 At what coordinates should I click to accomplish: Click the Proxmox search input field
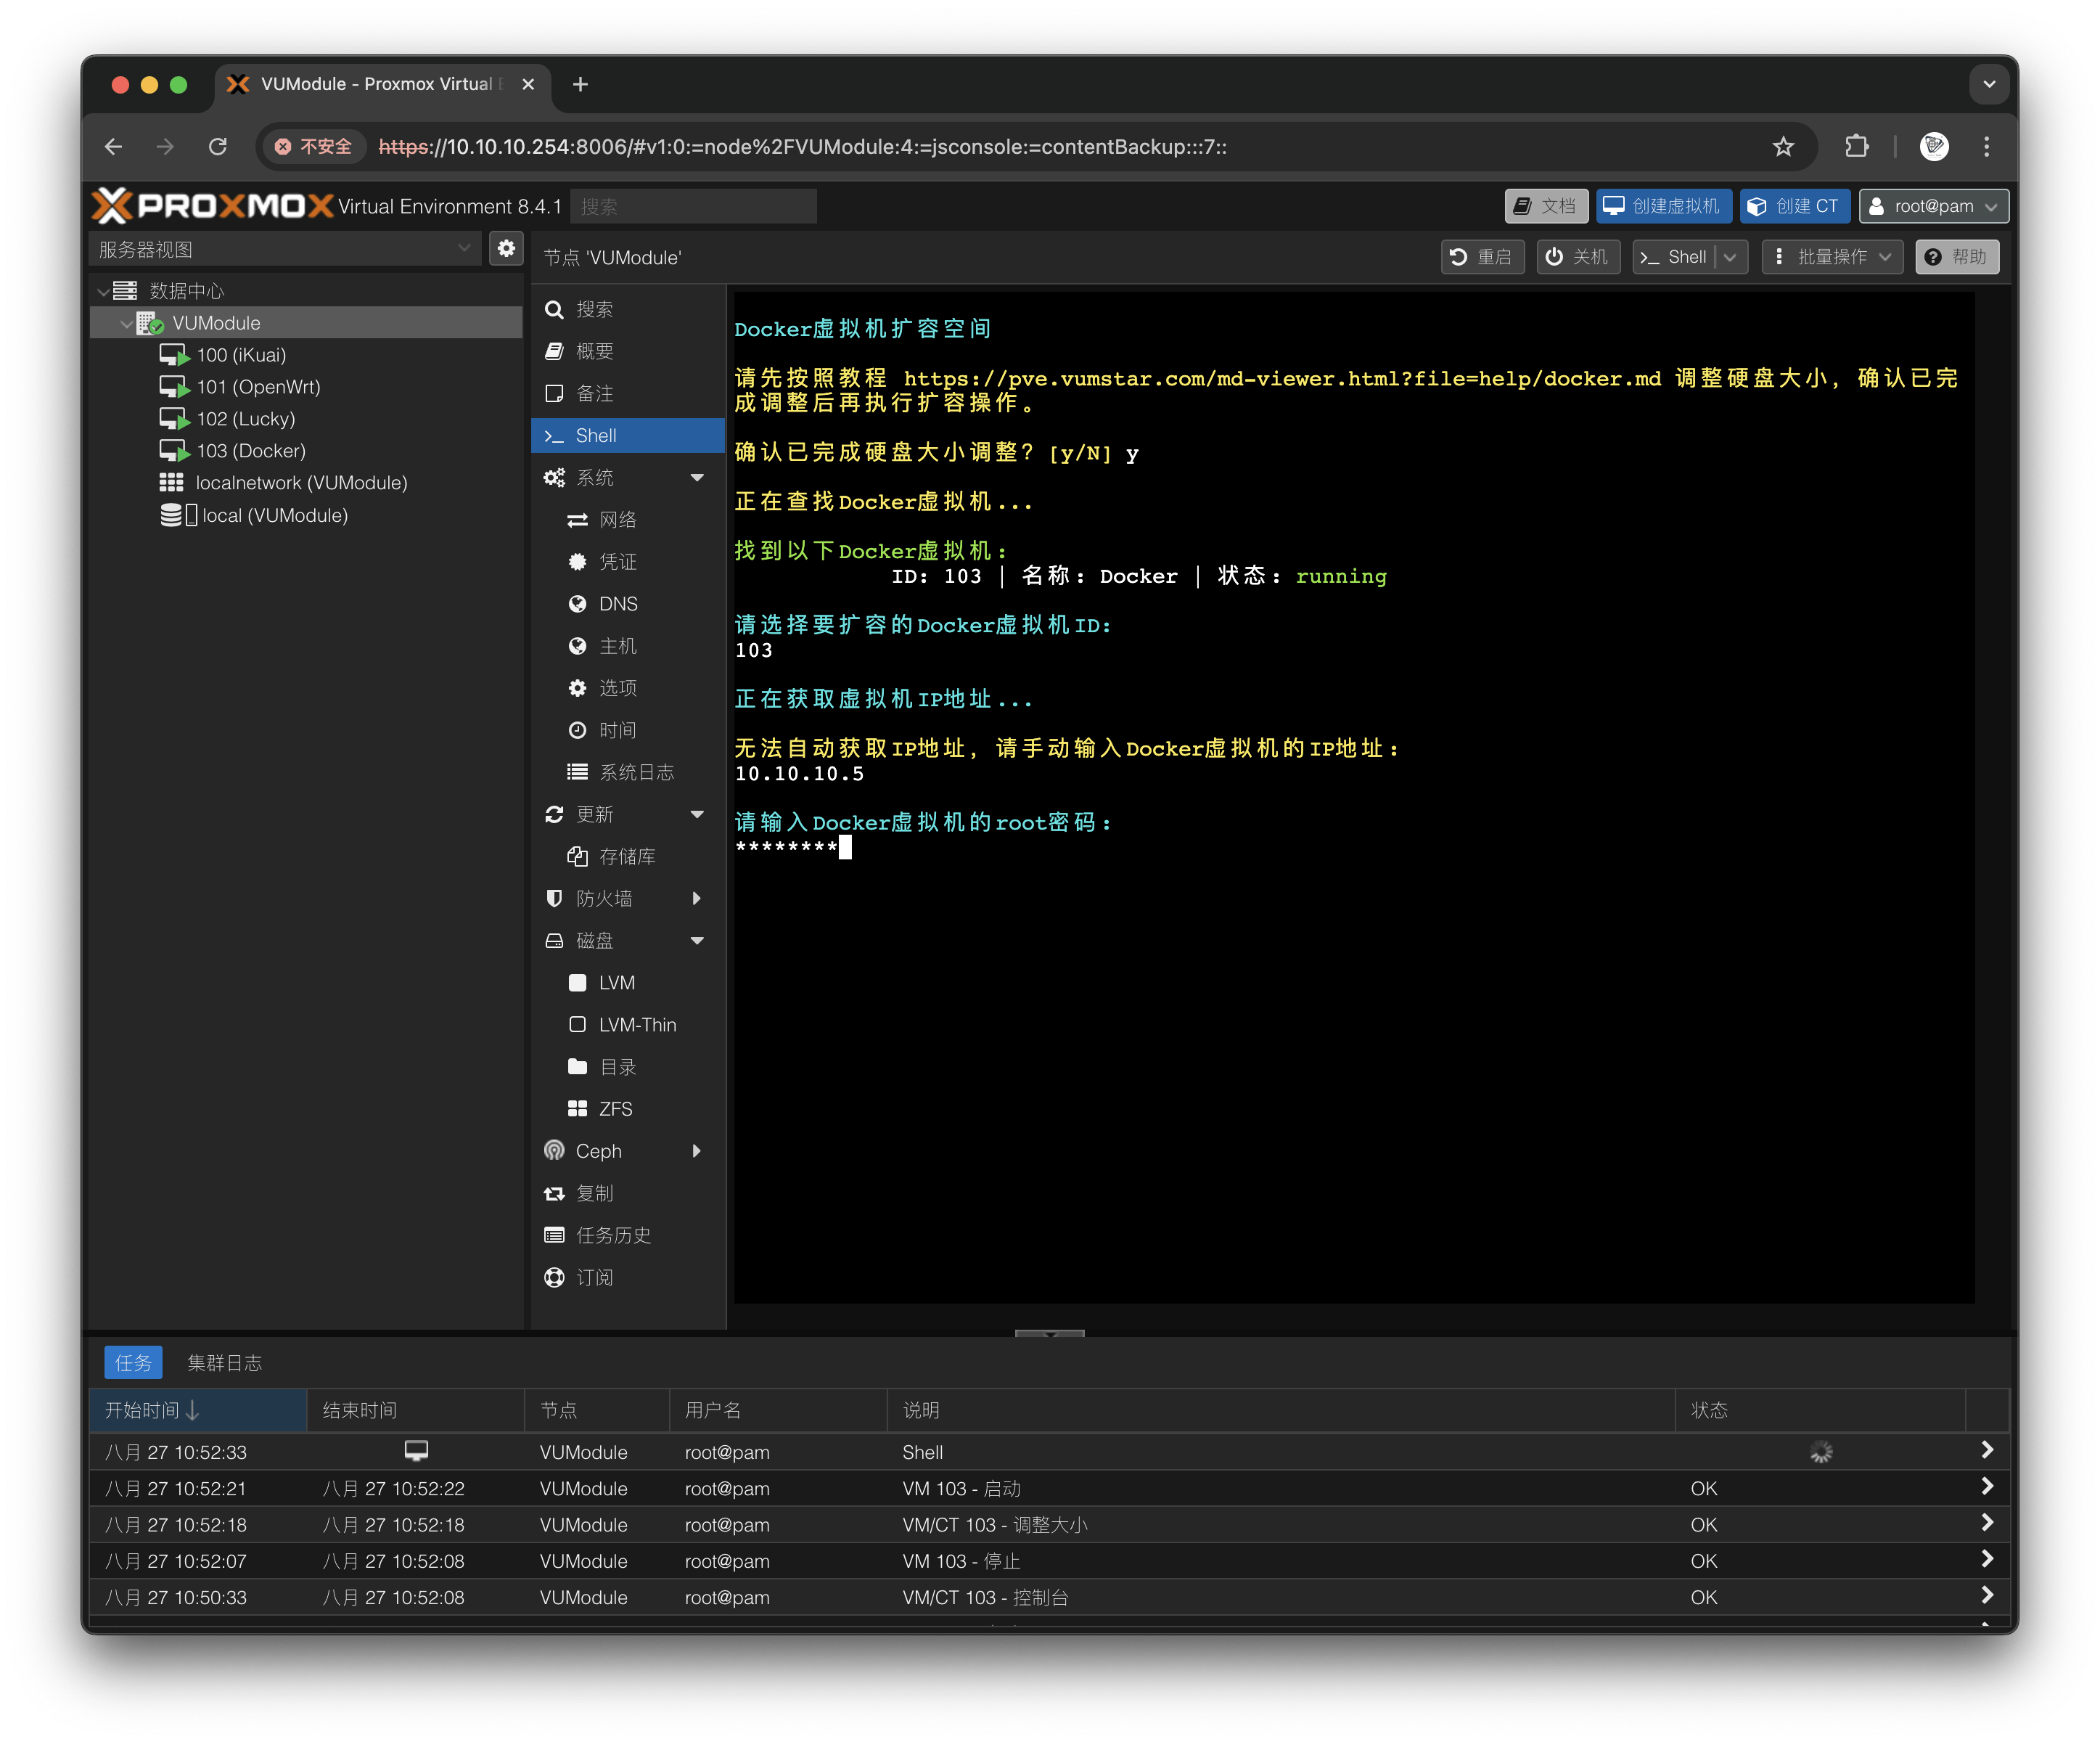point(694,207)
